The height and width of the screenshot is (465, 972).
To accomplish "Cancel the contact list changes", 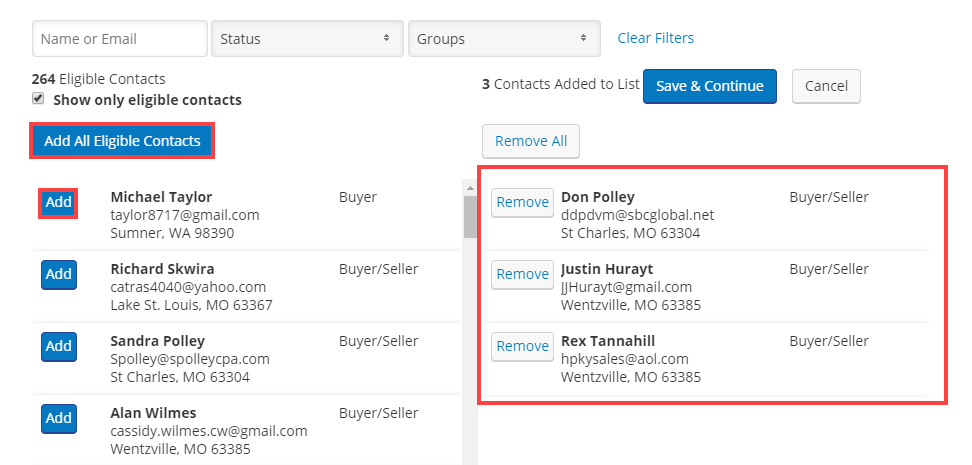I will pyautogui.click(x=826, y=86).
